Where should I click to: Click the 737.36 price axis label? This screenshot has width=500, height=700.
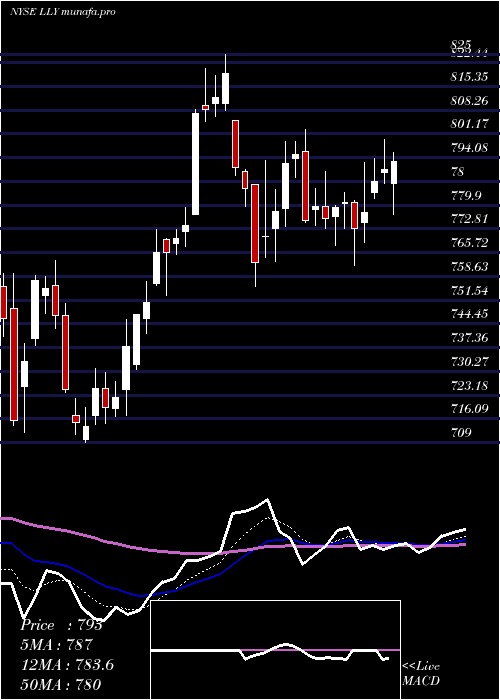(x=469, y=338)
